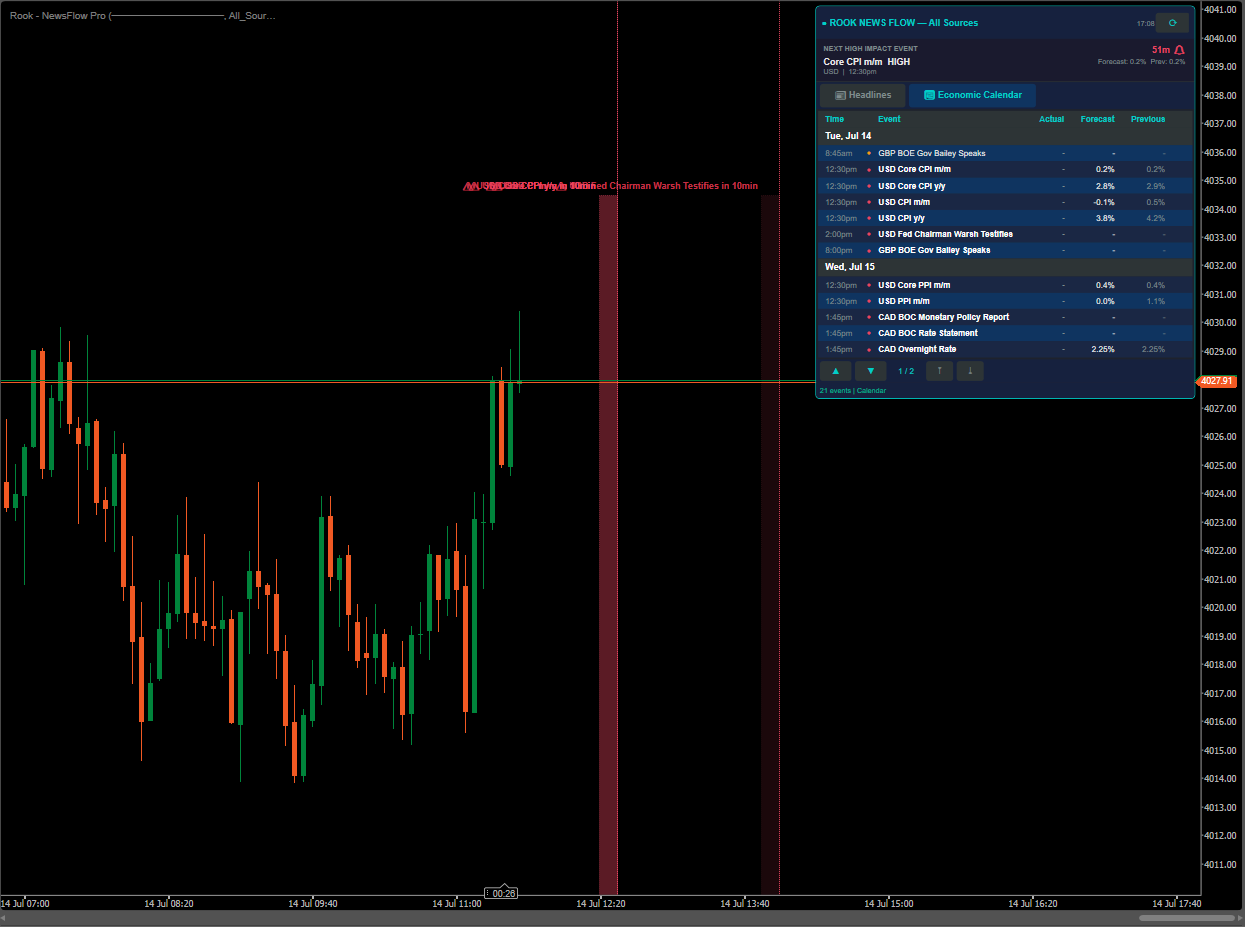This screenshot has width=1245, height=927.
Task: Click the 00:26 candle countdown label
Action: (503, 893)
